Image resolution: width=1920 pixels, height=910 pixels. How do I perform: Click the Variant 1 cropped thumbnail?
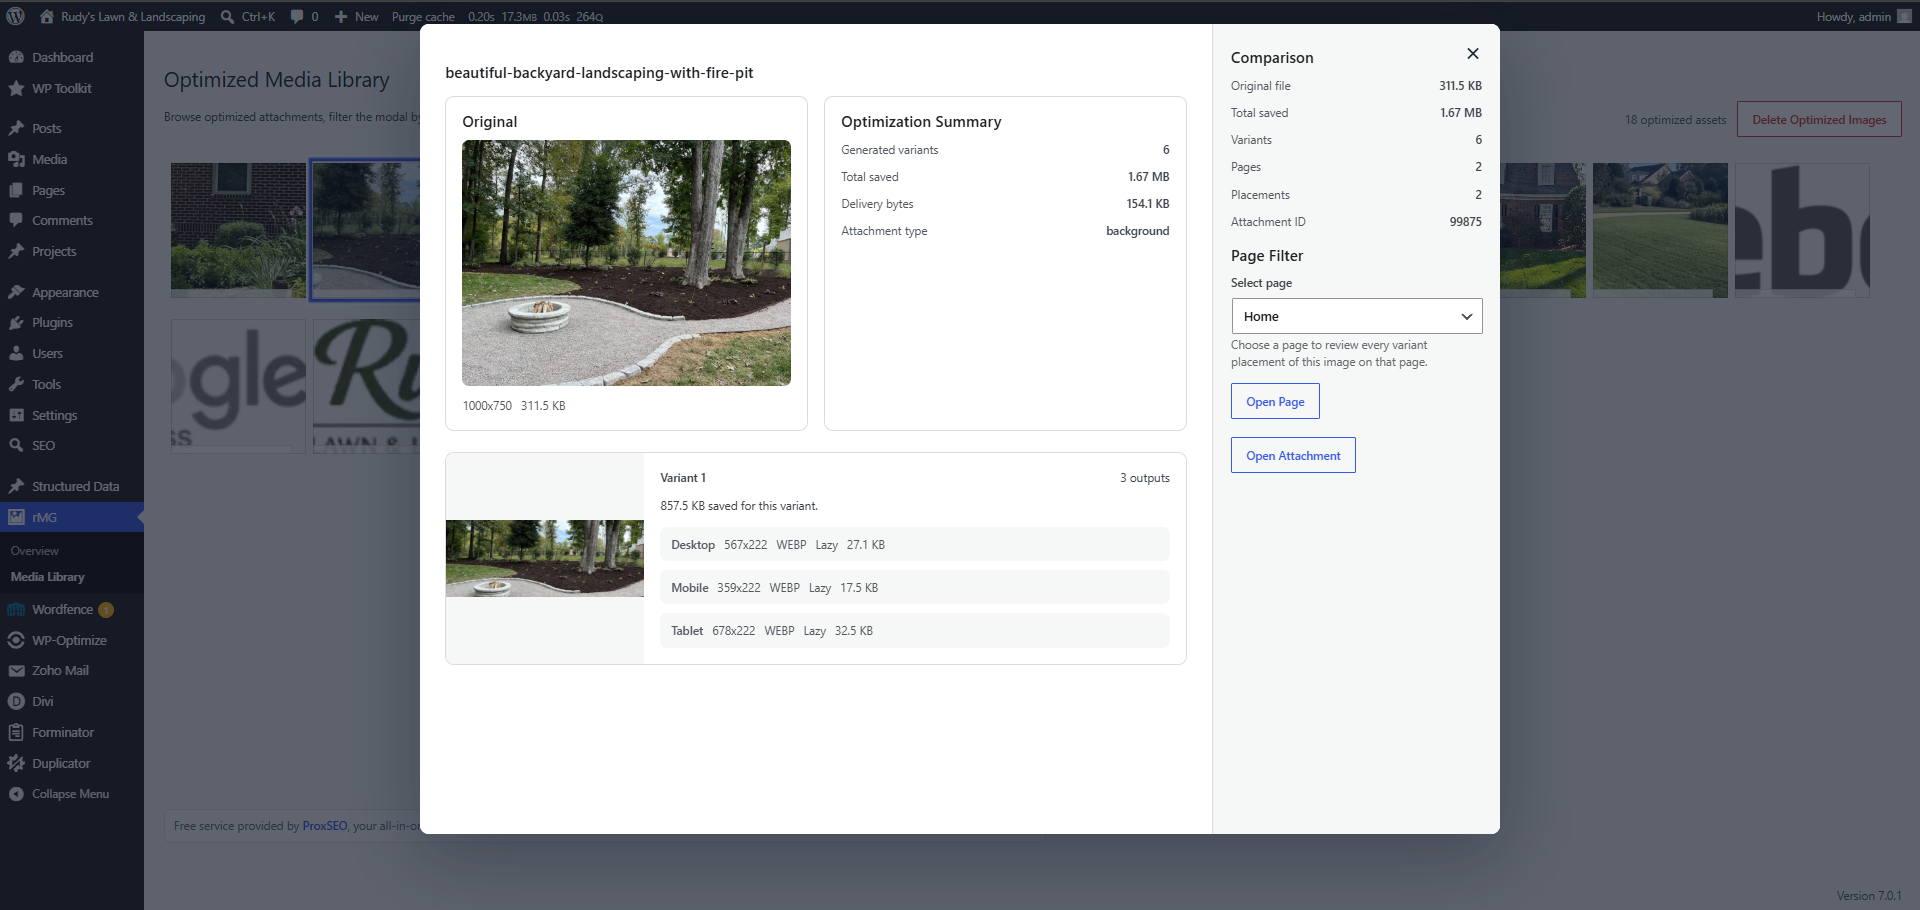[545, 558]
